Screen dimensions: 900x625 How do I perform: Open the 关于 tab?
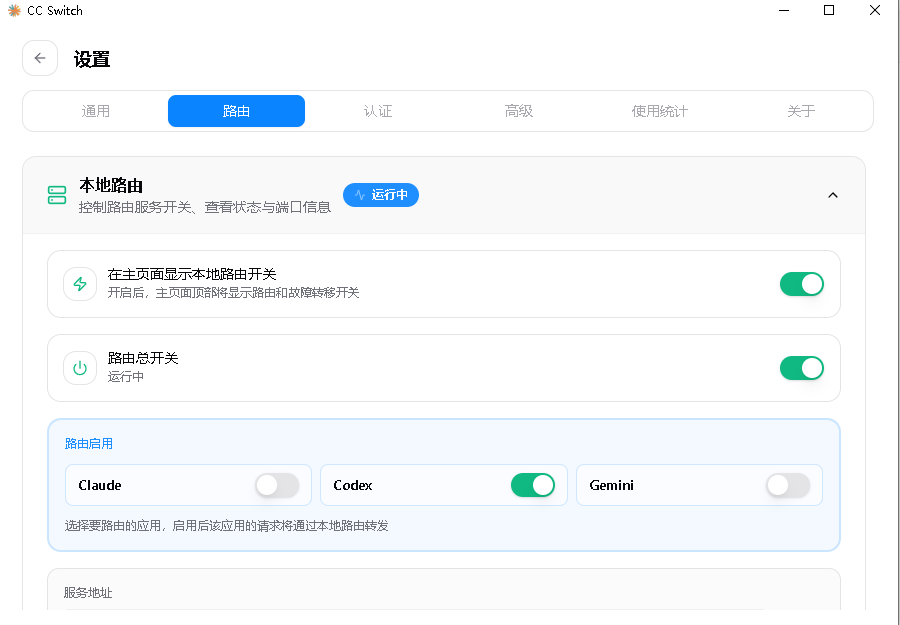[801, 111]
